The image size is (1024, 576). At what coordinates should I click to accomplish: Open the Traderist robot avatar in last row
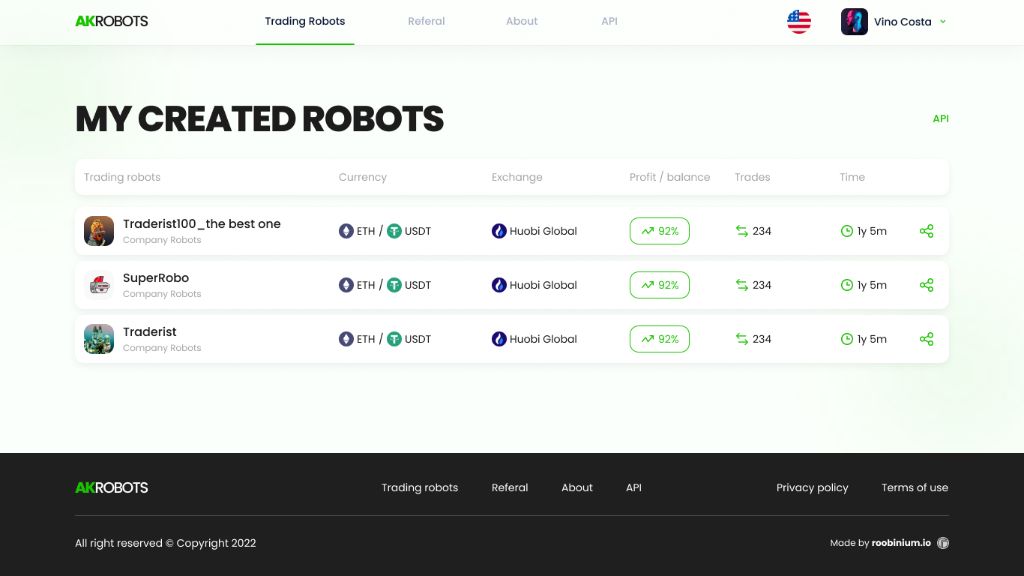(99, 340)
